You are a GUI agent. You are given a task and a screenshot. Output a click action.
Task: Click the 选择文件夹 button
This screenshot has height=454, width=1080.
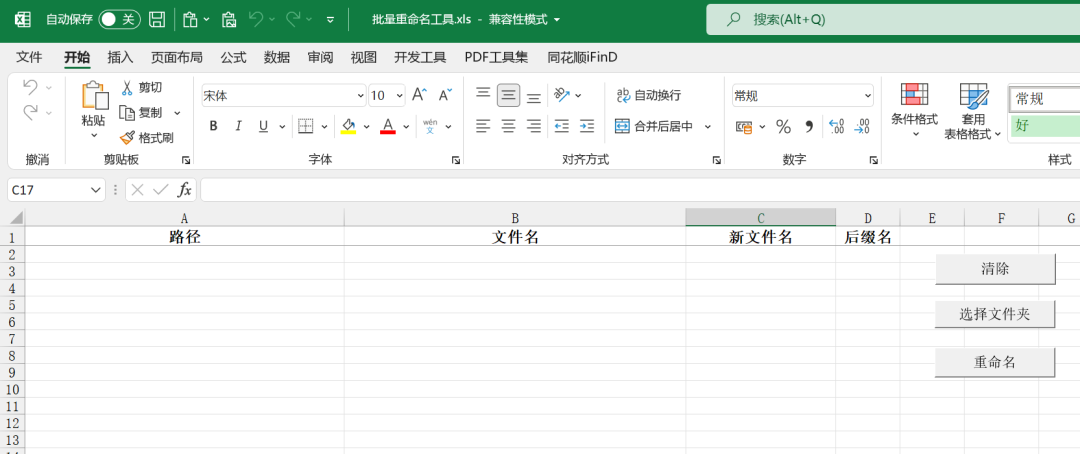(995, 315)
